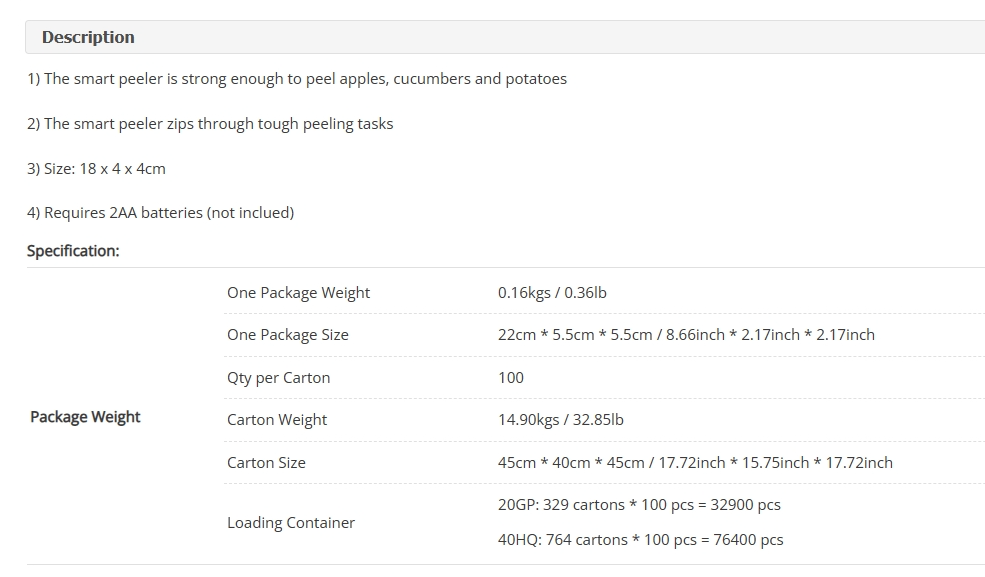
Task: Click the Package Weight row header
Action: point(85,417)
